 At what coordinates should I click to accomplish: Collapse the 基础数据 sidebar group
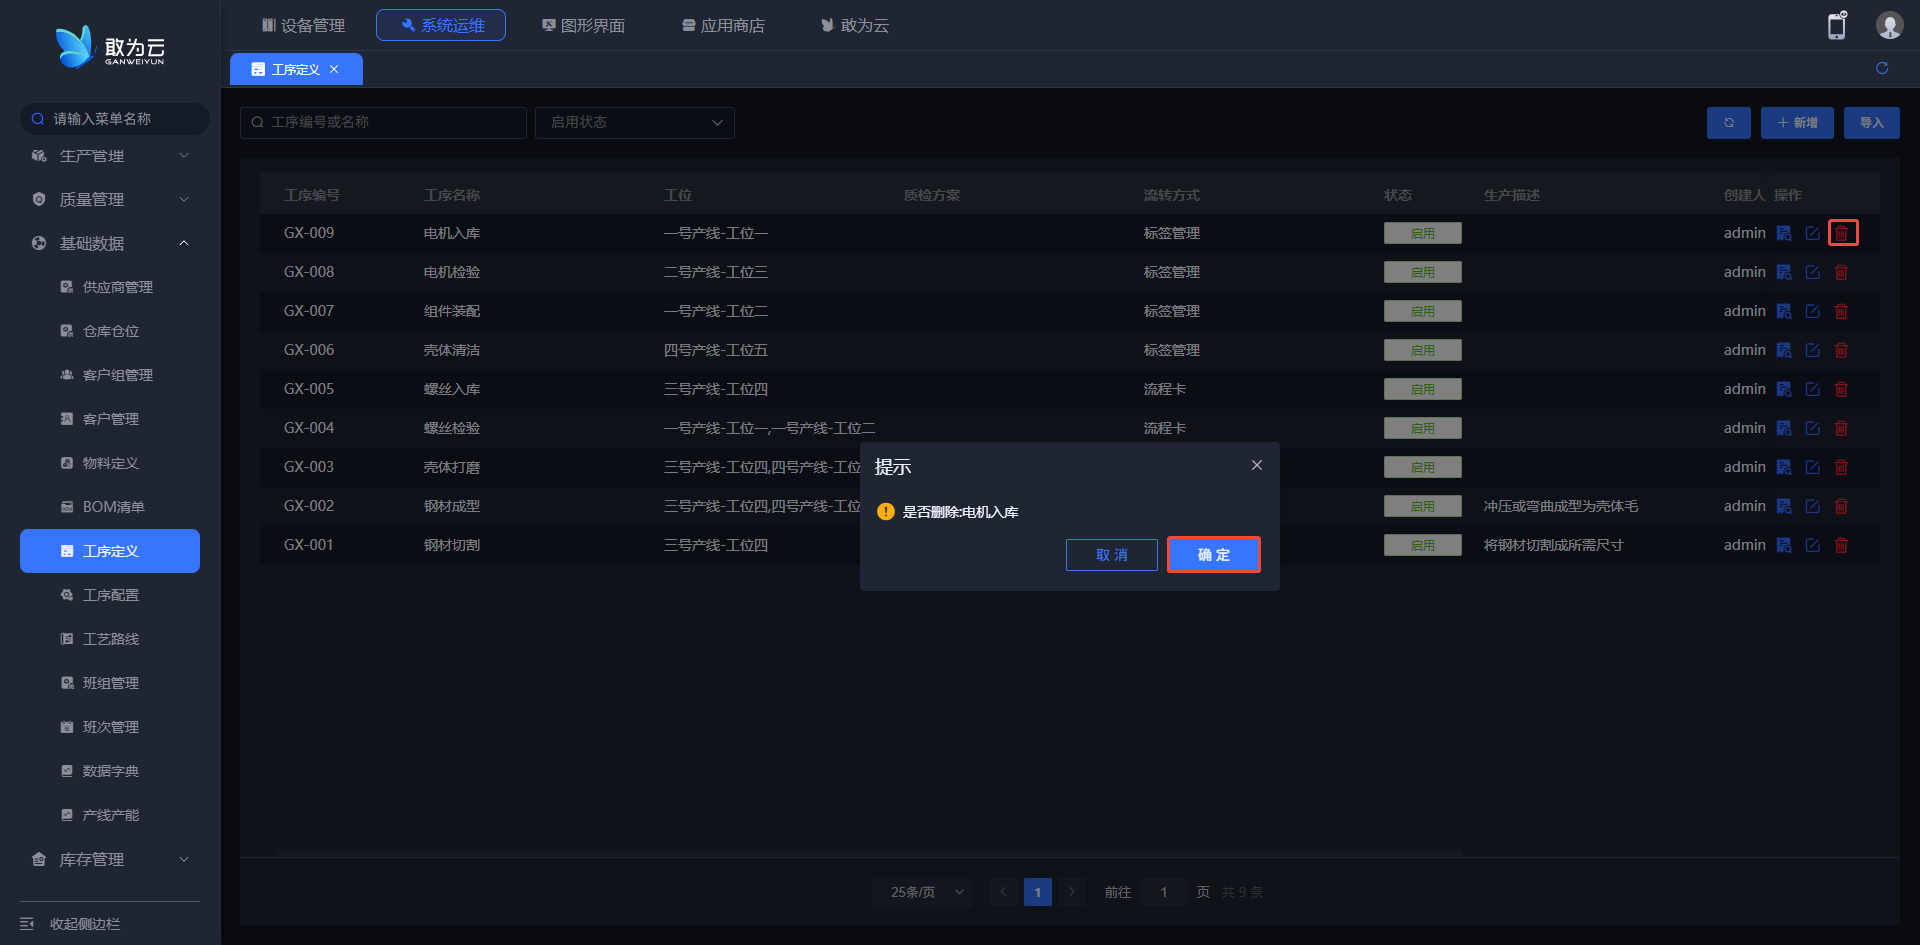tap(110, 243)
